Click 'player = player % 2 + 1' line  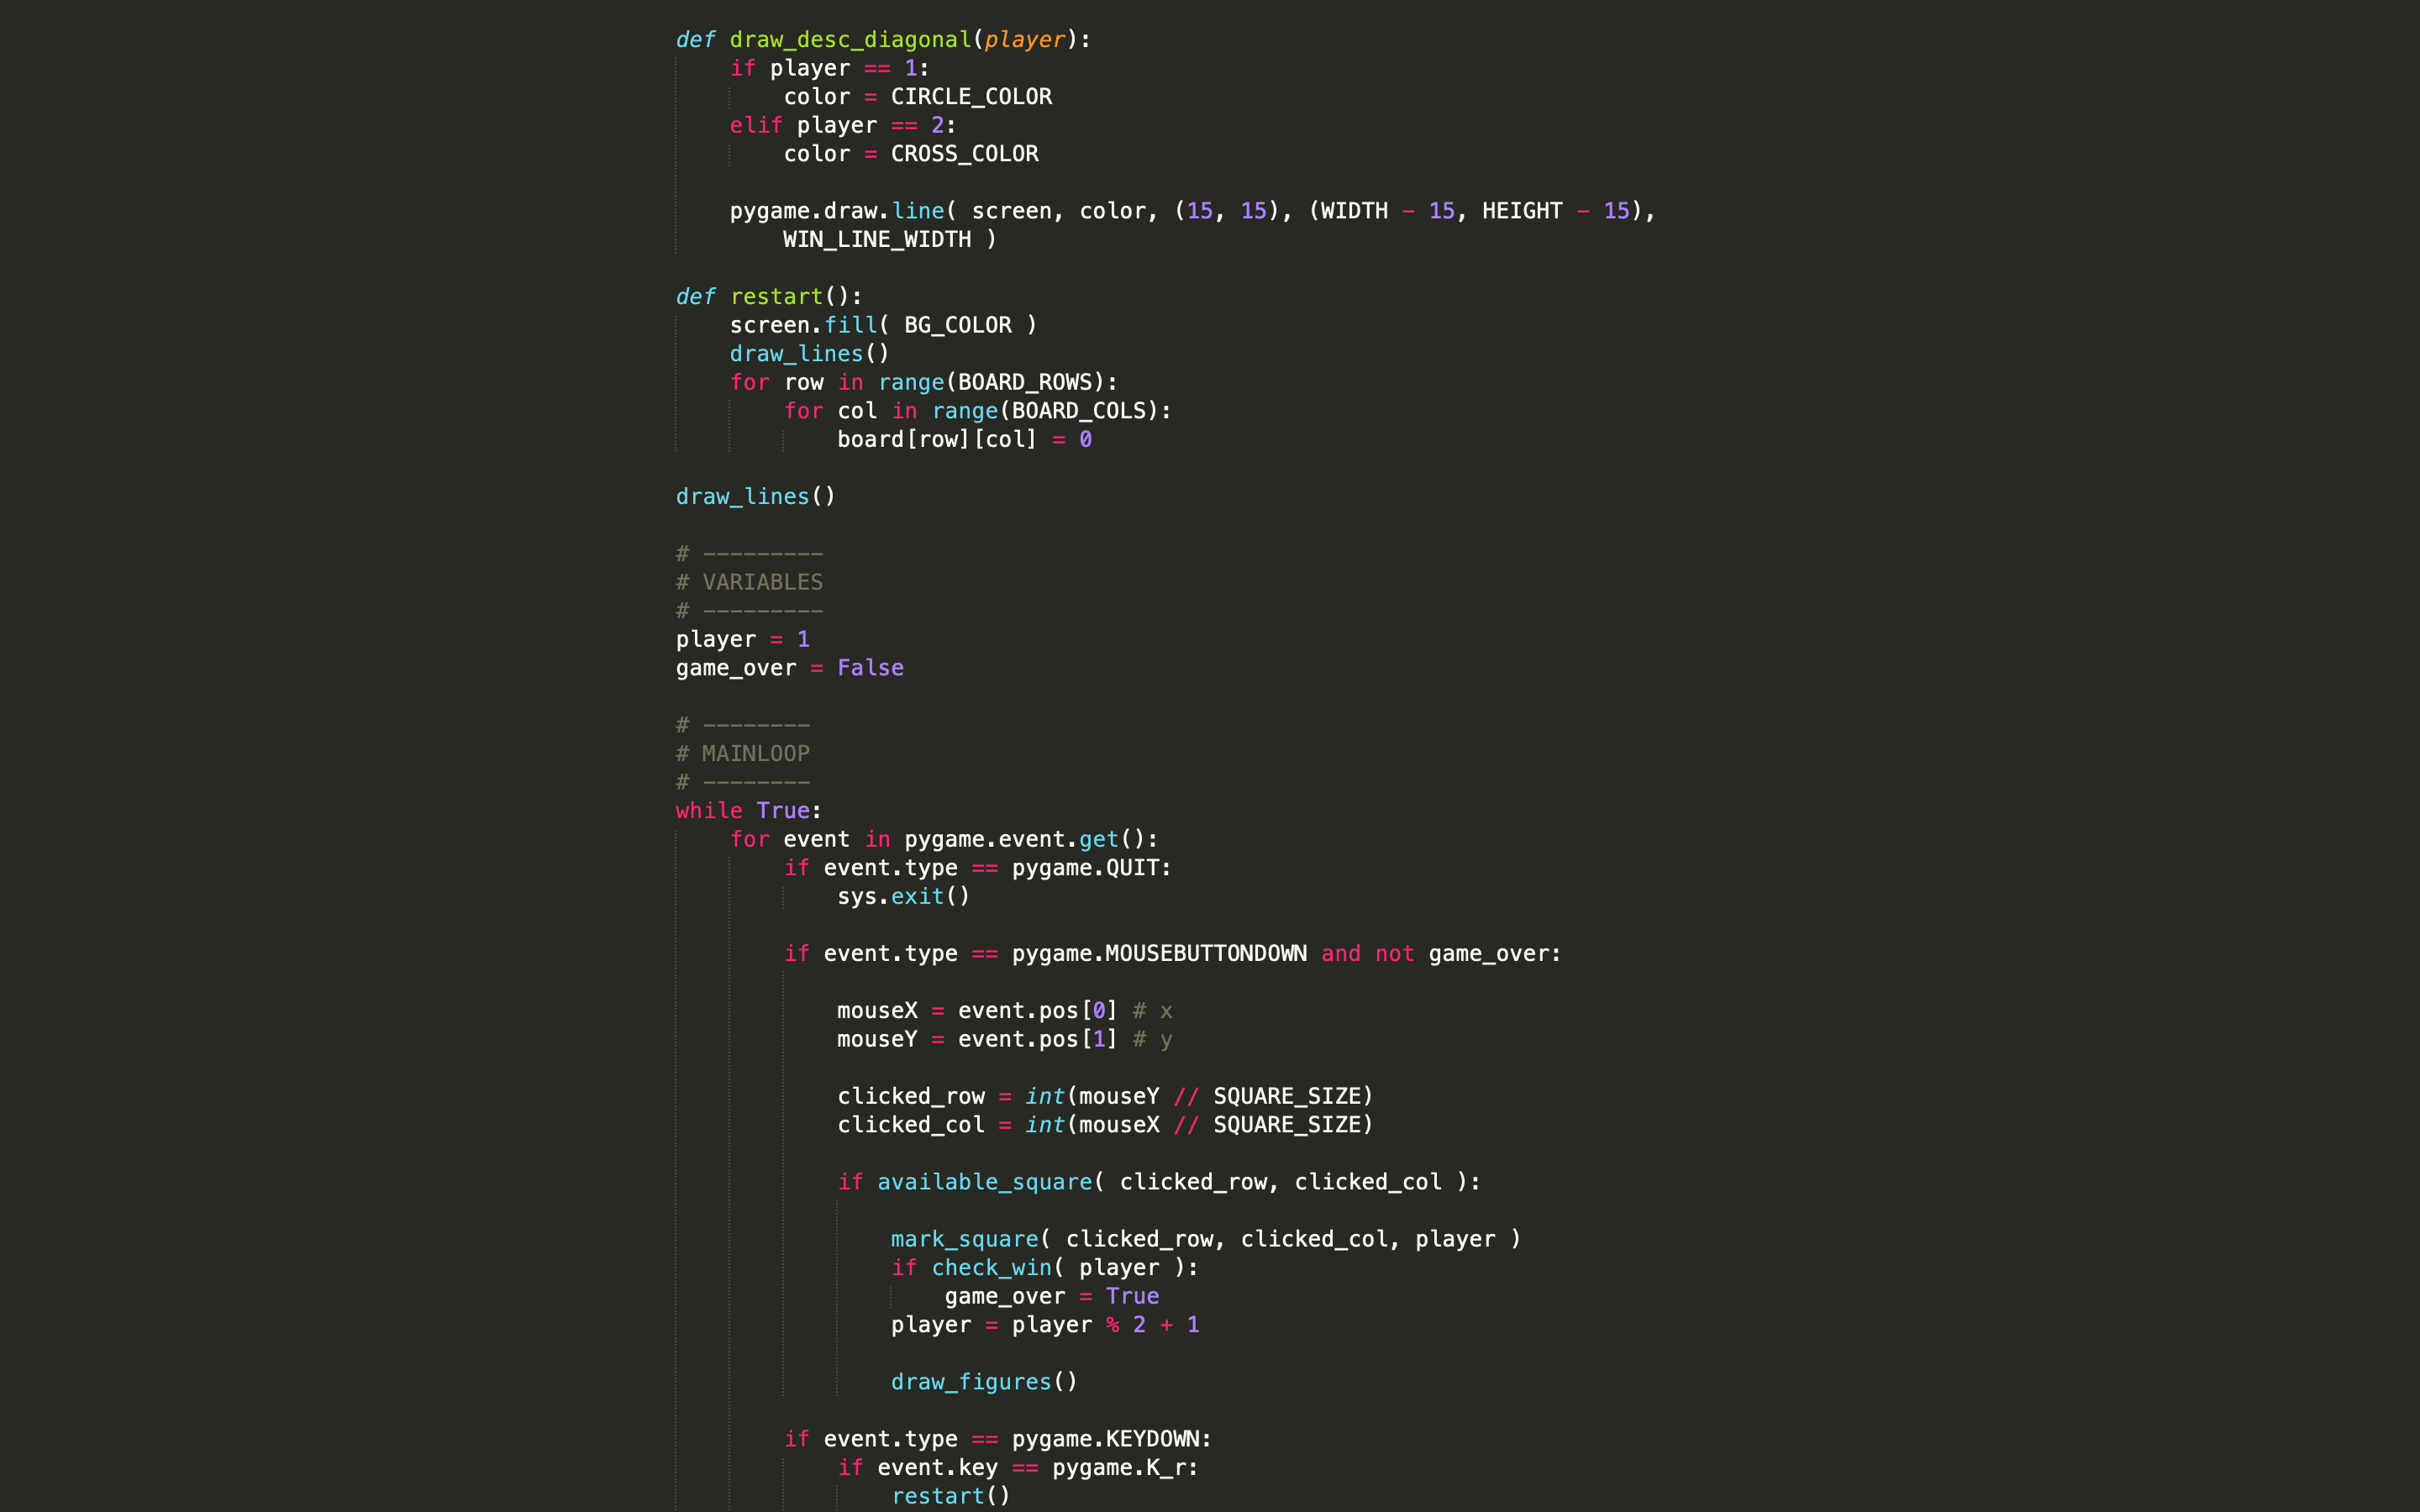(1045, 1325)
